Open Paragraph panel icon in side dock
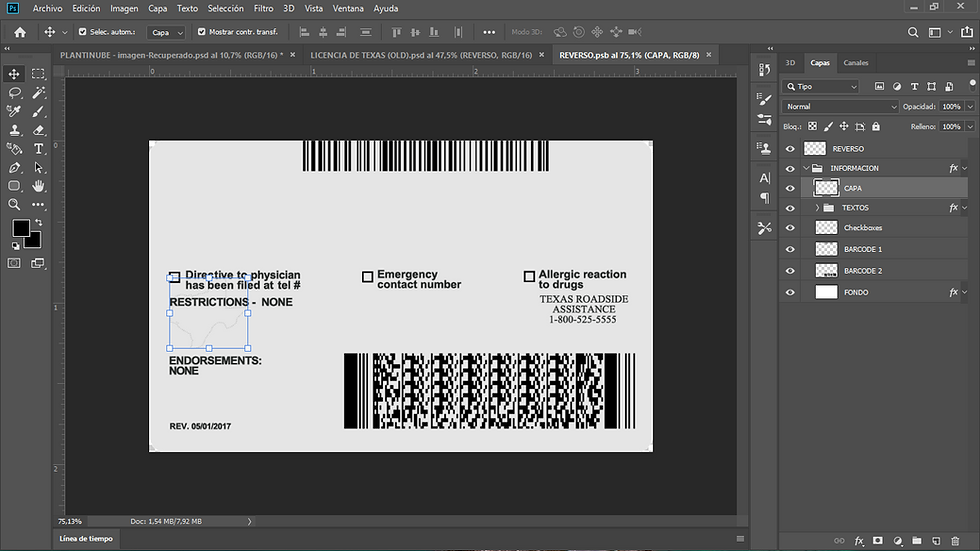 pyautogui.click(x=764, y=198)
